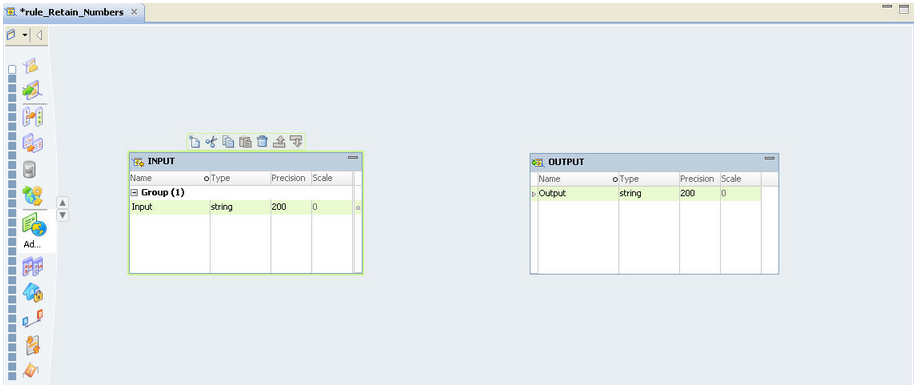The image size is (917, 388).
Task: Click the OUTPUT box title bar
Action: click(654, 163)
